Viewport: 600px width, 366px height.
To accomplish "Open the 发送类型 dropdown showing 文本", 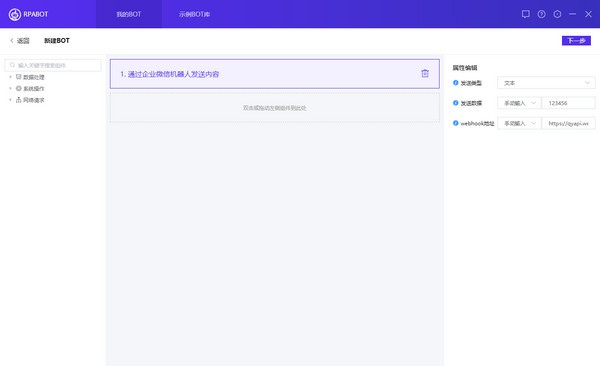I will [546, 83].
